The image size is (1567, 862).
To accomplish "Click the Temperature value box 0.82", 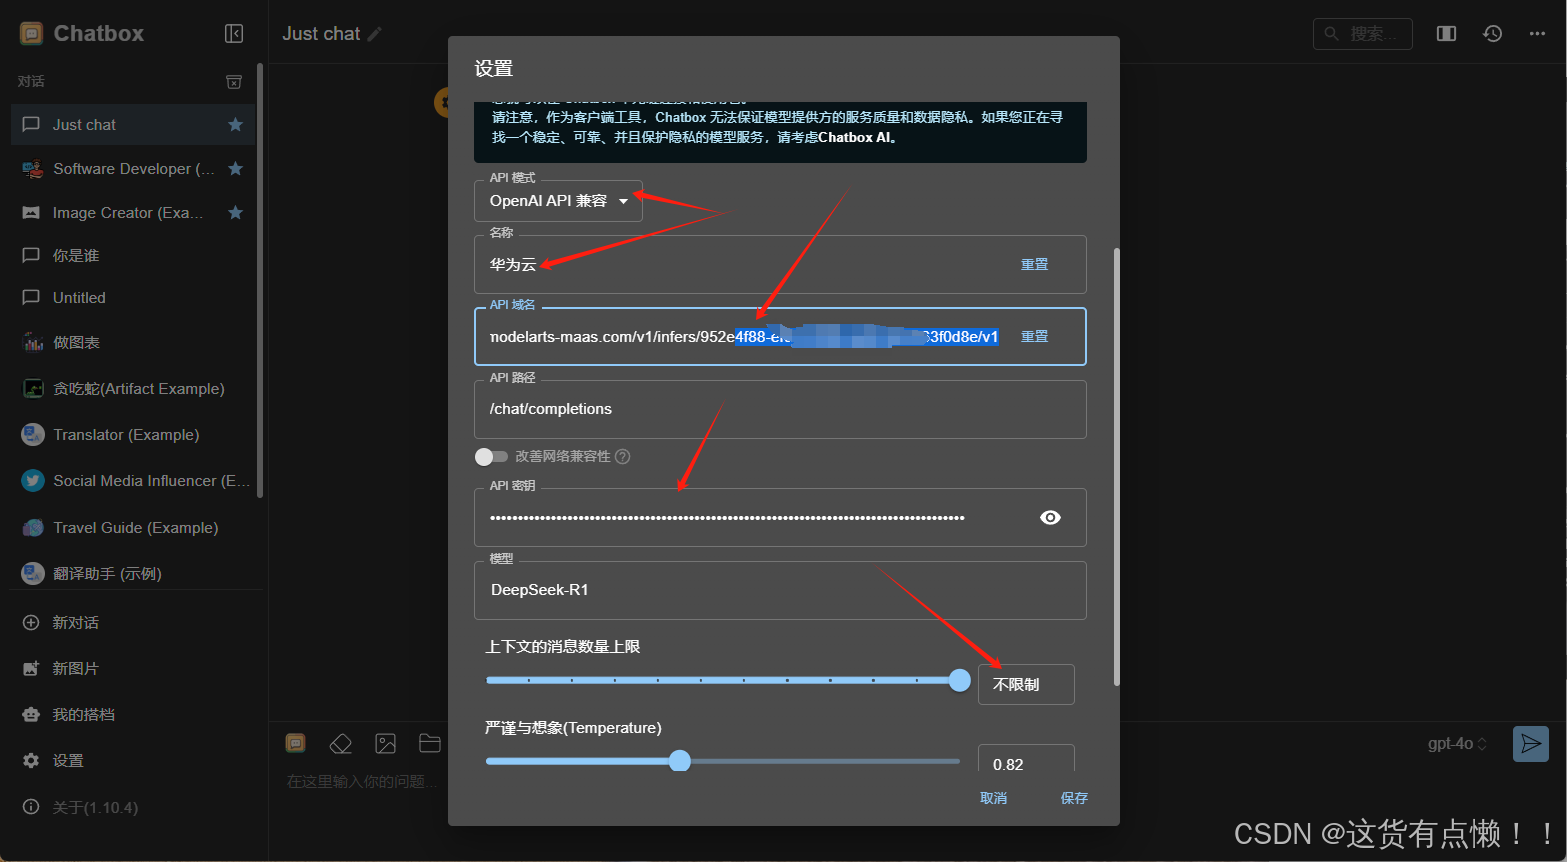I will click(1026, 760).
